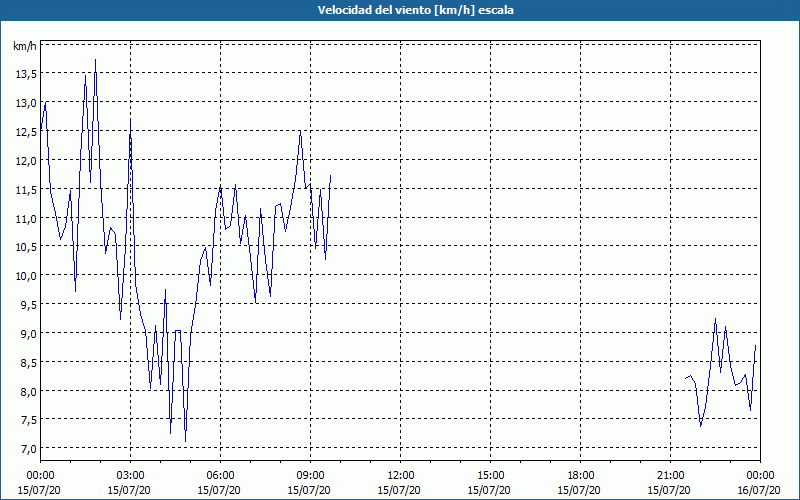Click the '03:00' time label
800x500 pixels.
(131, 476)
